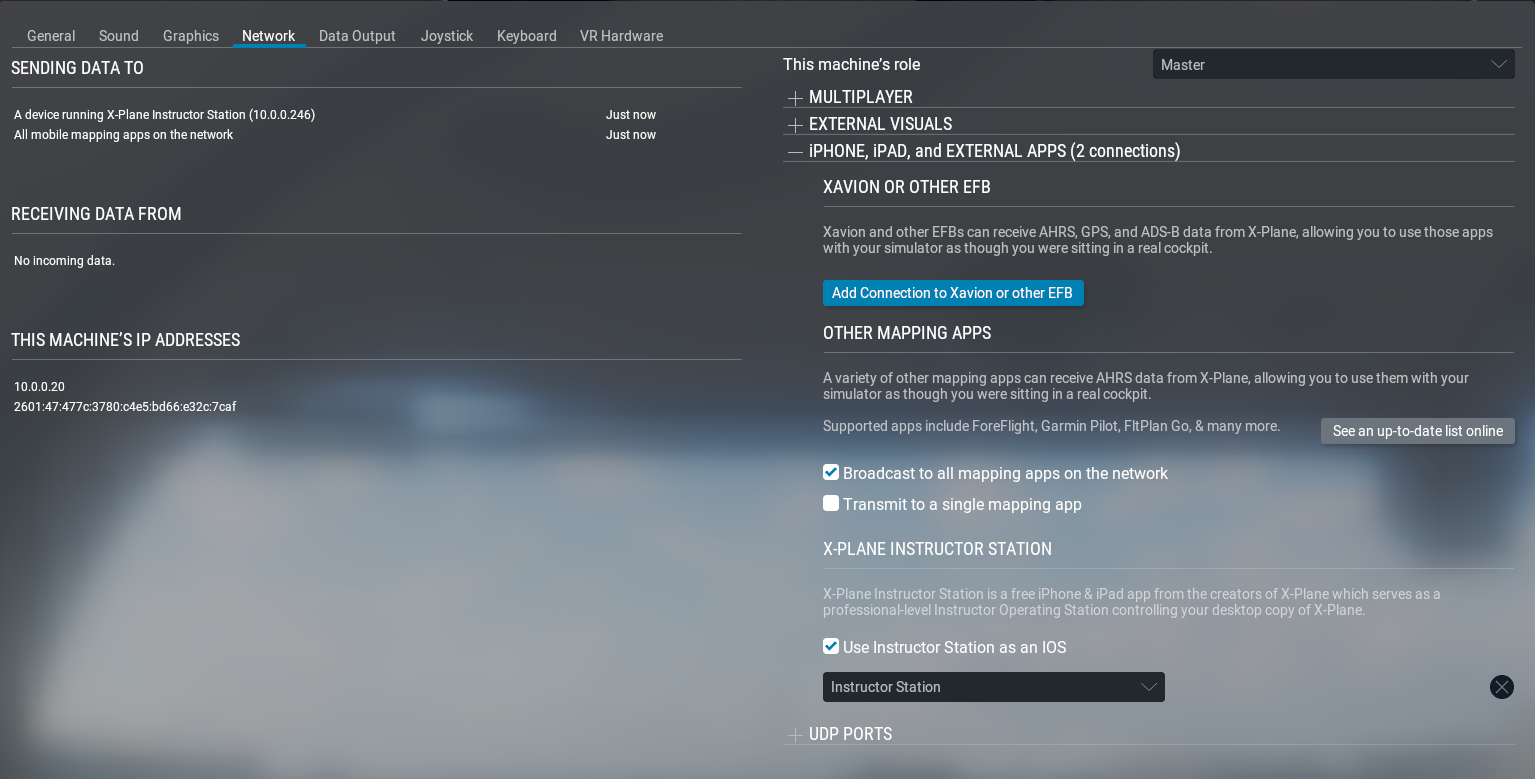Click the This machine's role label
Viewport: 1535px width, 779px height.
[x=851, y=65]
